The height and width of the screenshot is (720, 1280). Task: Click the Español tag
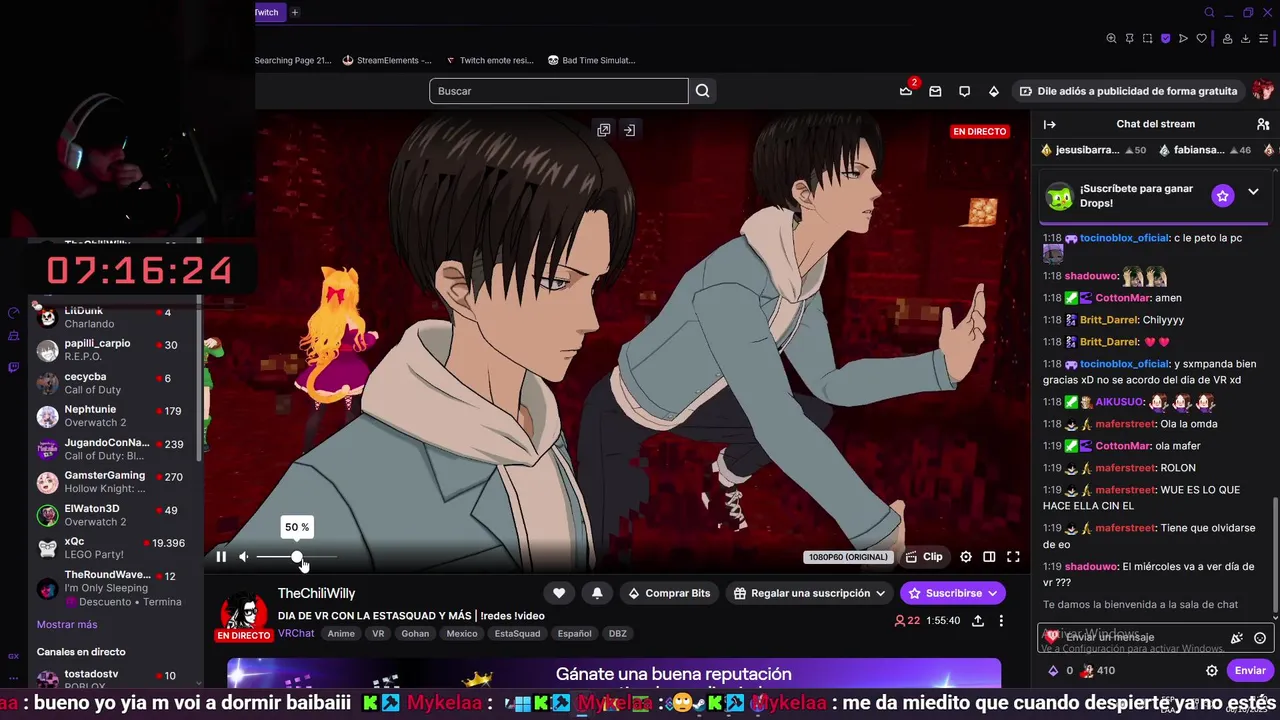(x=574, y=633)
